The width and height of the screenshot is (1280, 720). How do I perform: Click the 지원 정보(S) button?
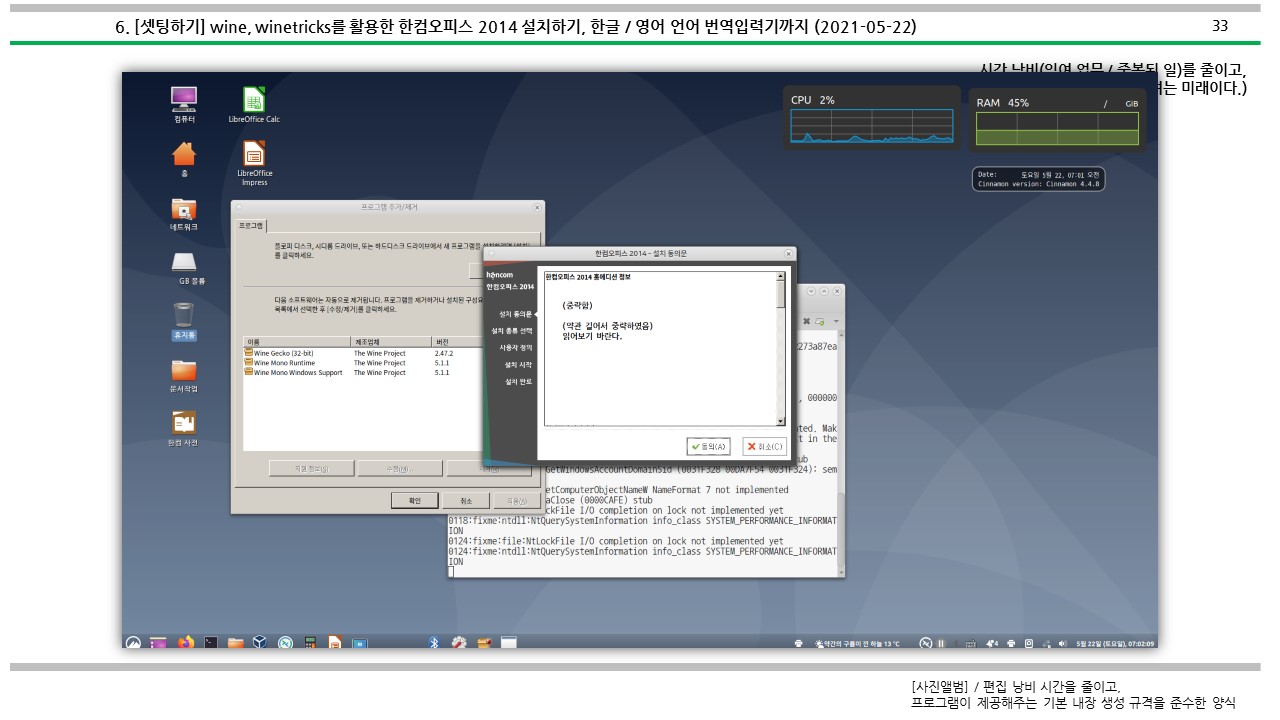(310, 468)
